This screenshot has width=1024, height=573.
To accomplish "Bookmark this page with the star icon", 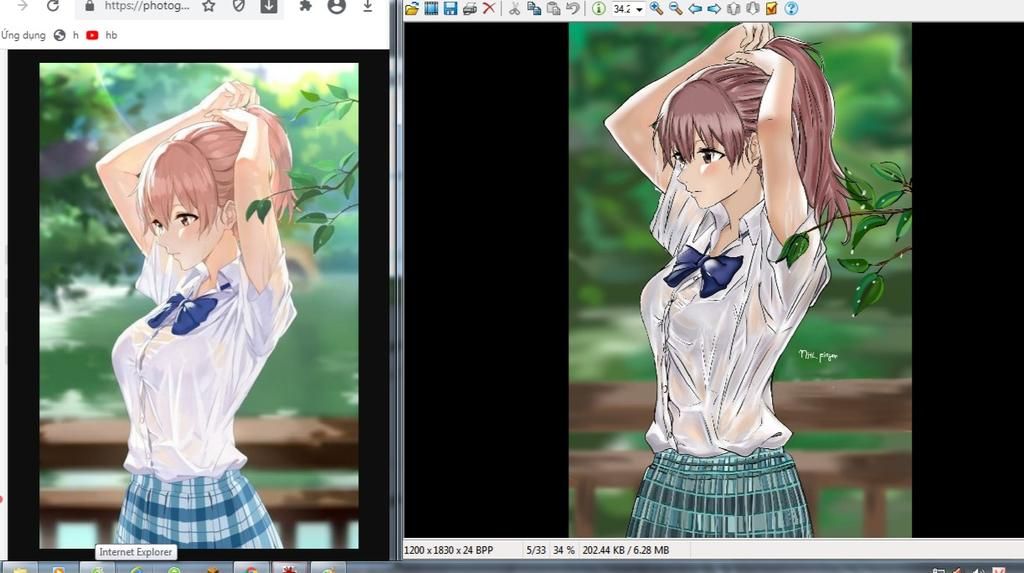I will click(x=208, y=6).
